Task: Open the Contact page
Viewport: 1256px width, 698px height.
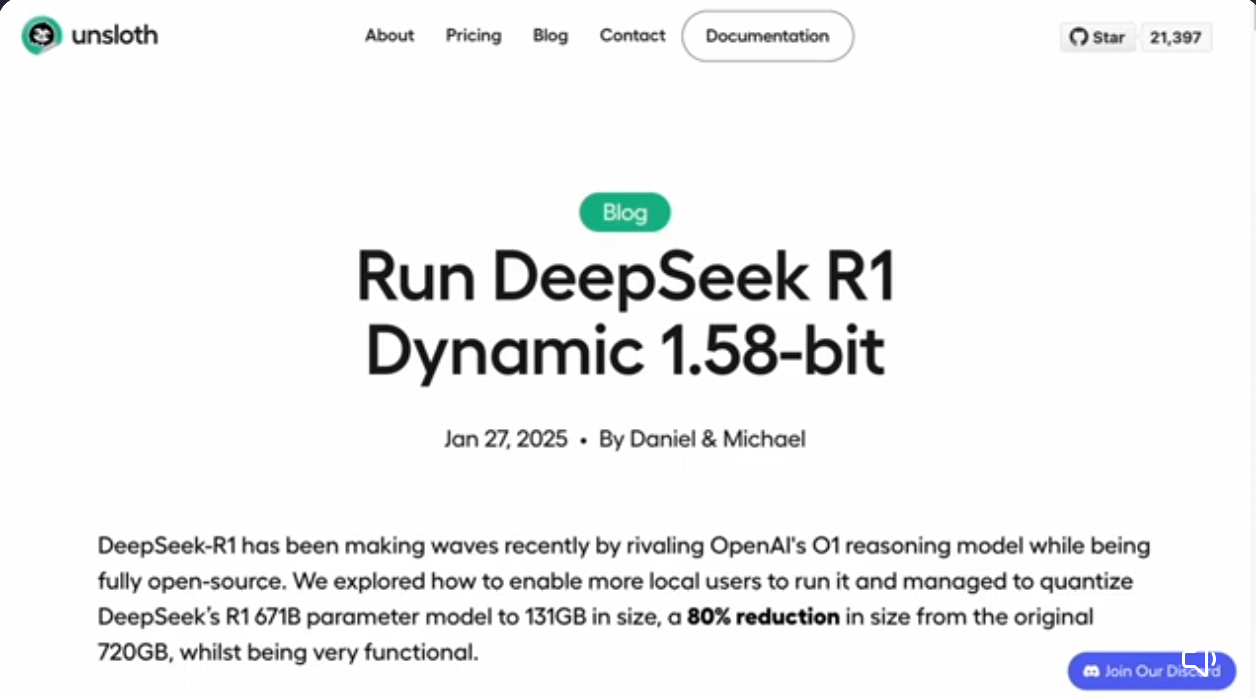Action: (x=632, y=35)
